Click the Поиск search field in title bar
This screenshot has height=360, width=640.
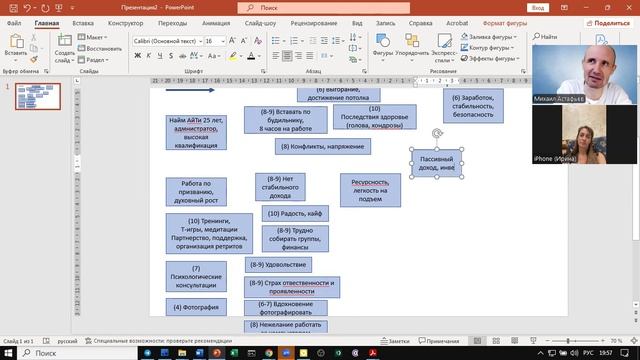tap(324, 8)
